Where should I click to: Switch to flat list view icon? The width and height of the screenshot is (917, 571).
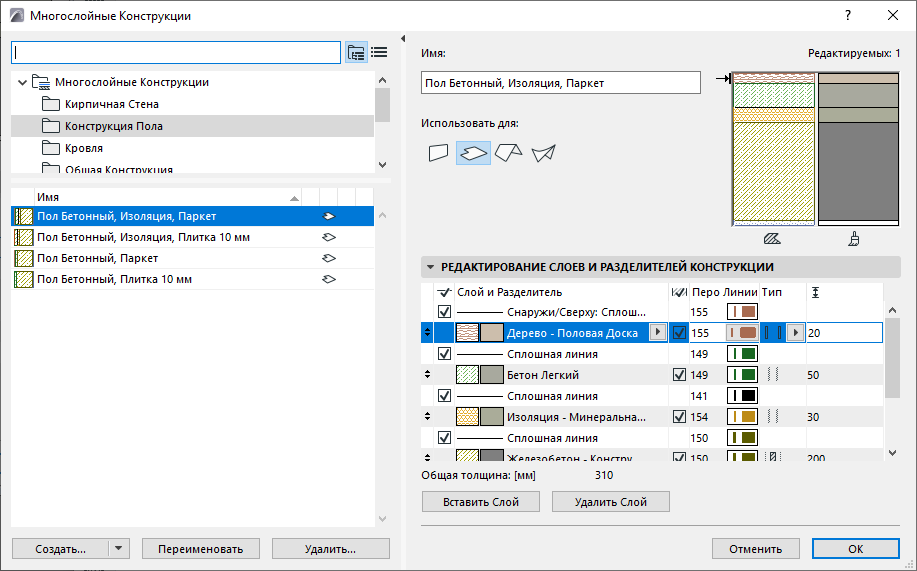pyautogui.click(x=380, y=53)
